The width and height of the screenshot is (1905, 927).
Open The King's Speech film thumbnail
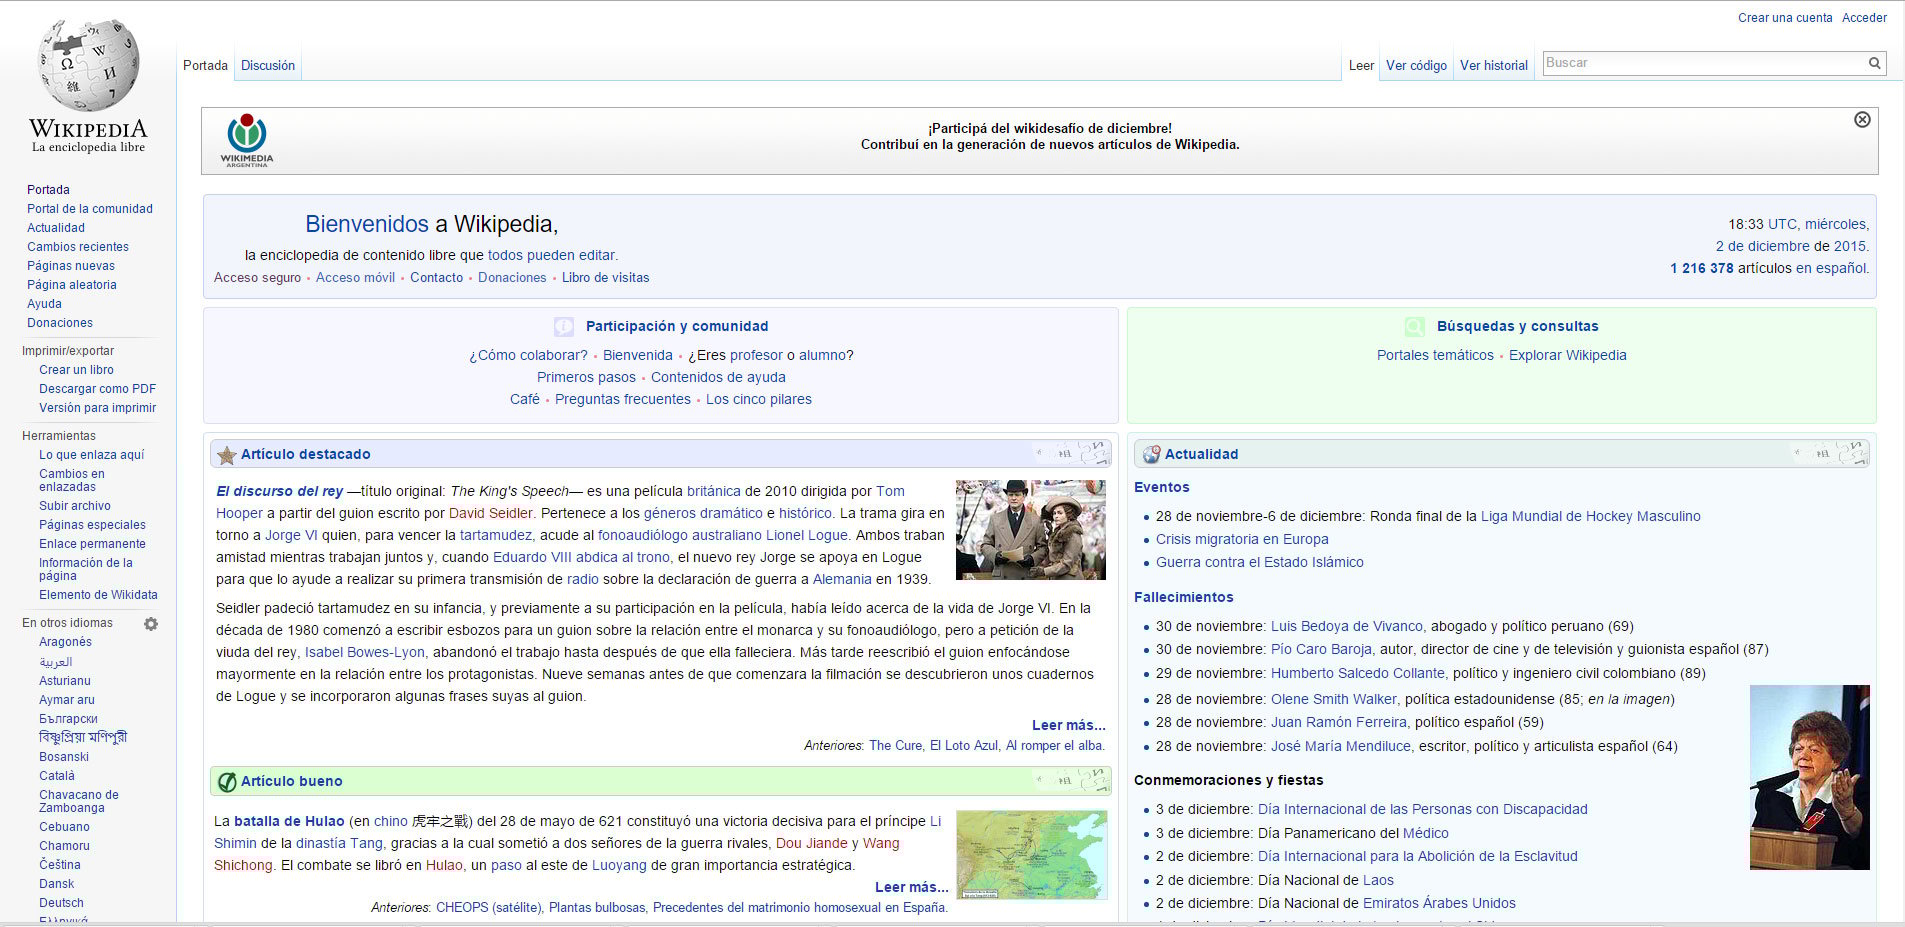click(x=1031, y=530)
